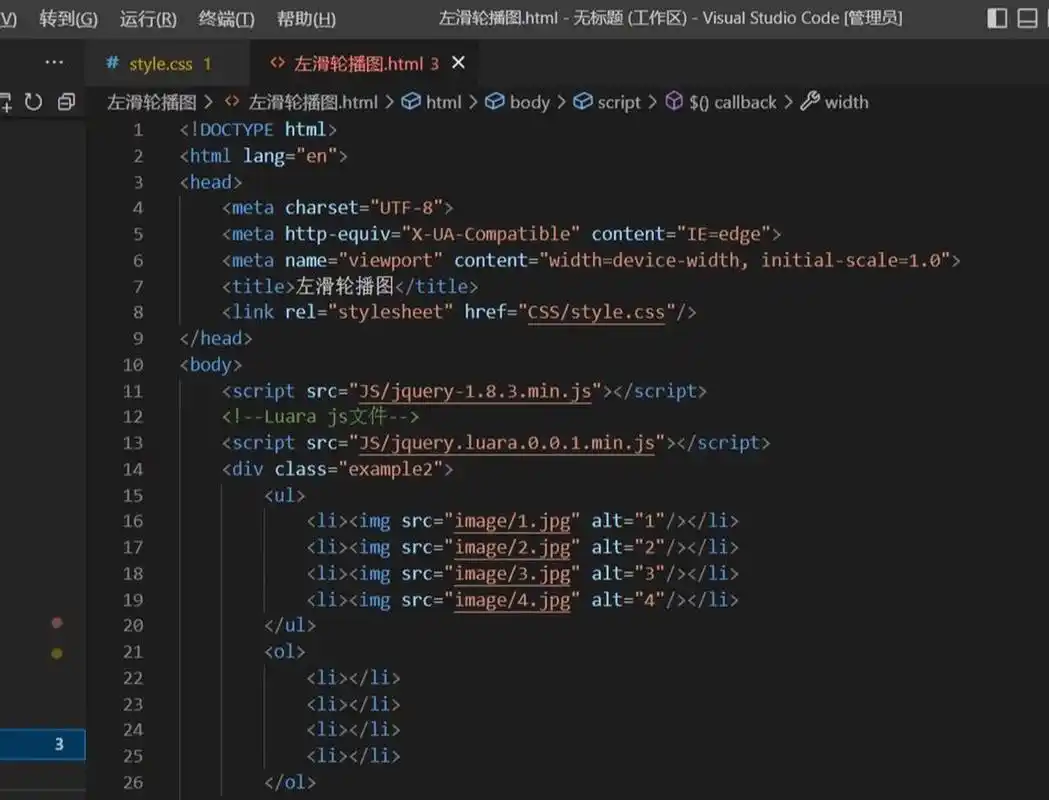Viewport: 1049px width, 800px height.
Task: Close the 左滑轮播图.html editor tab
Action: click(458, 60)
